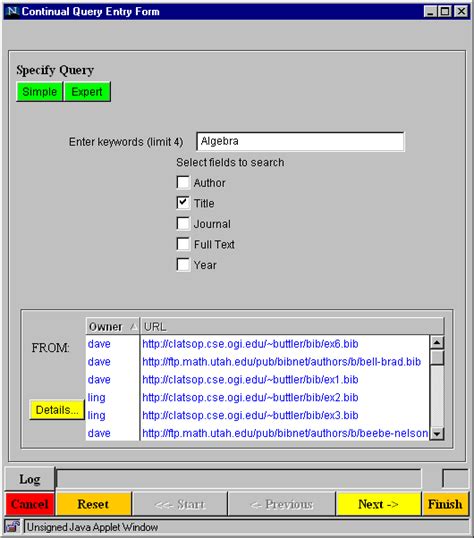Click the scroll down arrow in URL list

click(437, 434)
